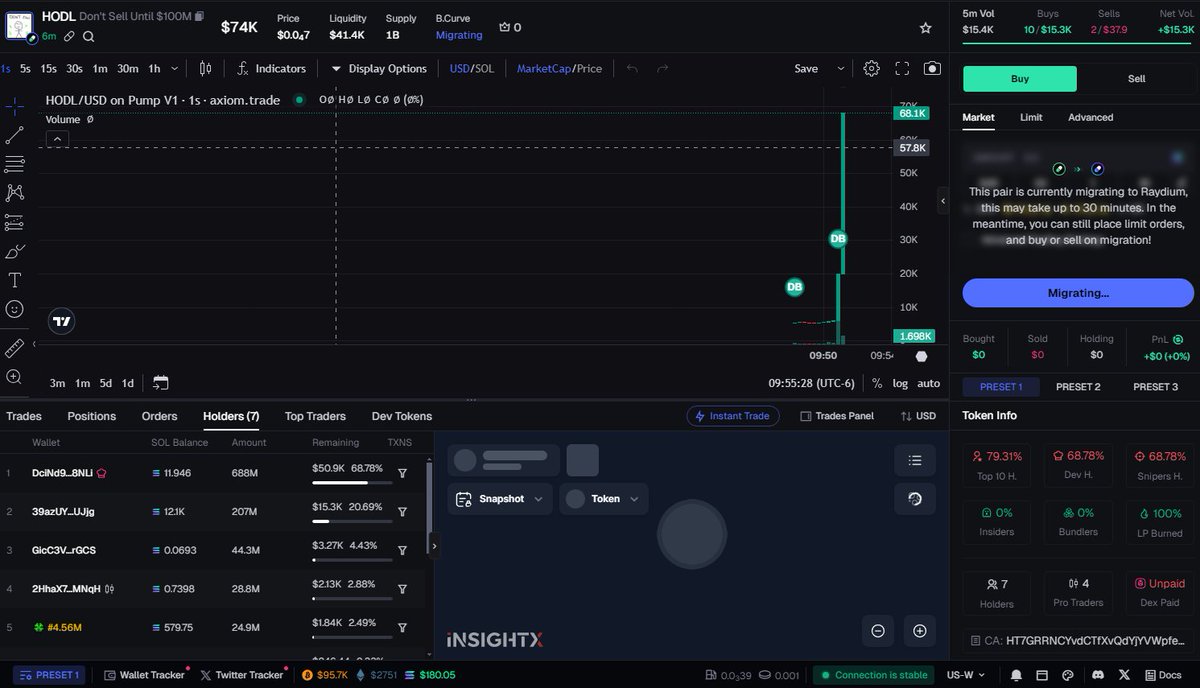Open the theme color palette icon
1200x688 pixels.
1067,675
